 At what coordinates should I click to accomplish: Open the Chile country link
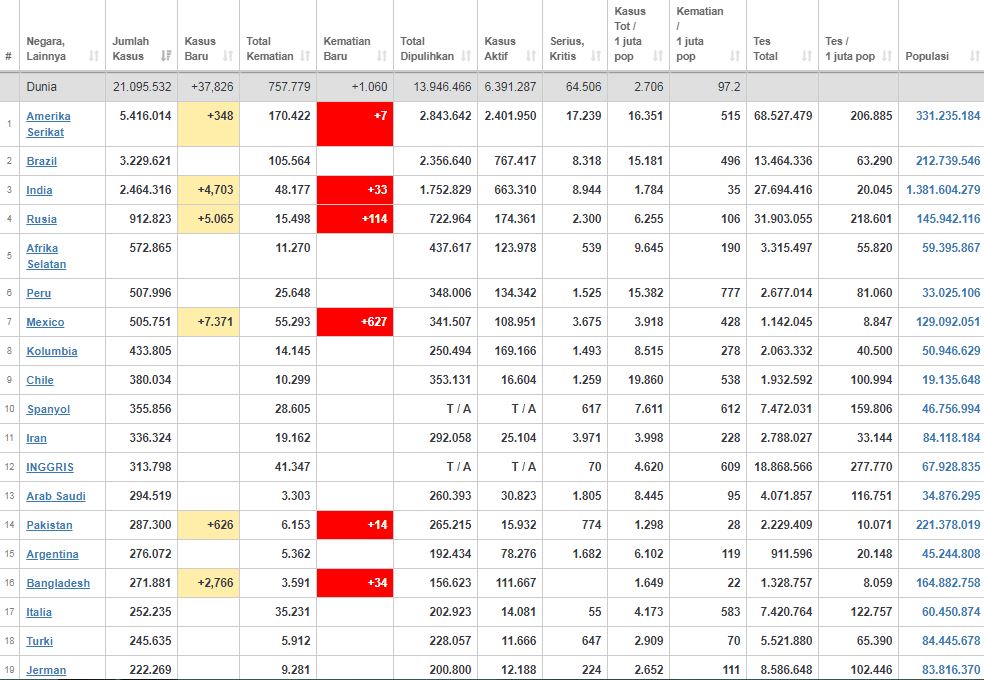click(40, 380)
